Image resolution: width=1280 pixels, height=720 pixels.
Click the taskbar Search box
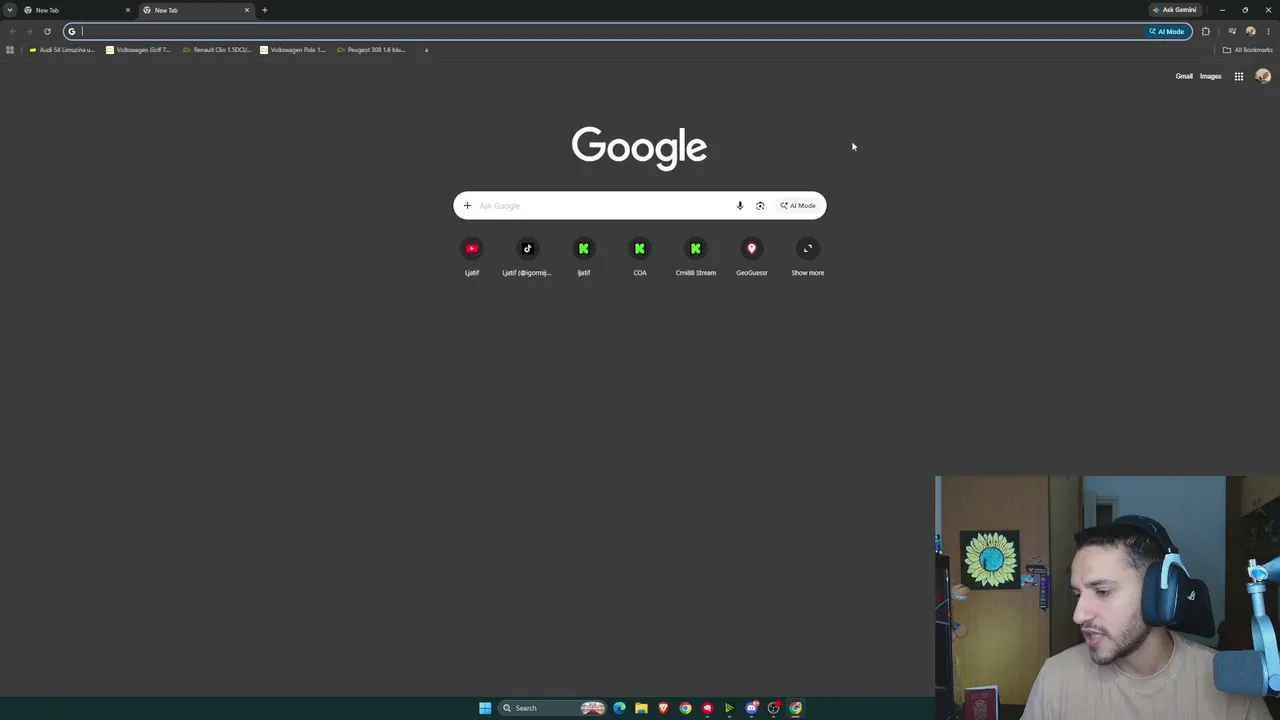click(553, 708)
